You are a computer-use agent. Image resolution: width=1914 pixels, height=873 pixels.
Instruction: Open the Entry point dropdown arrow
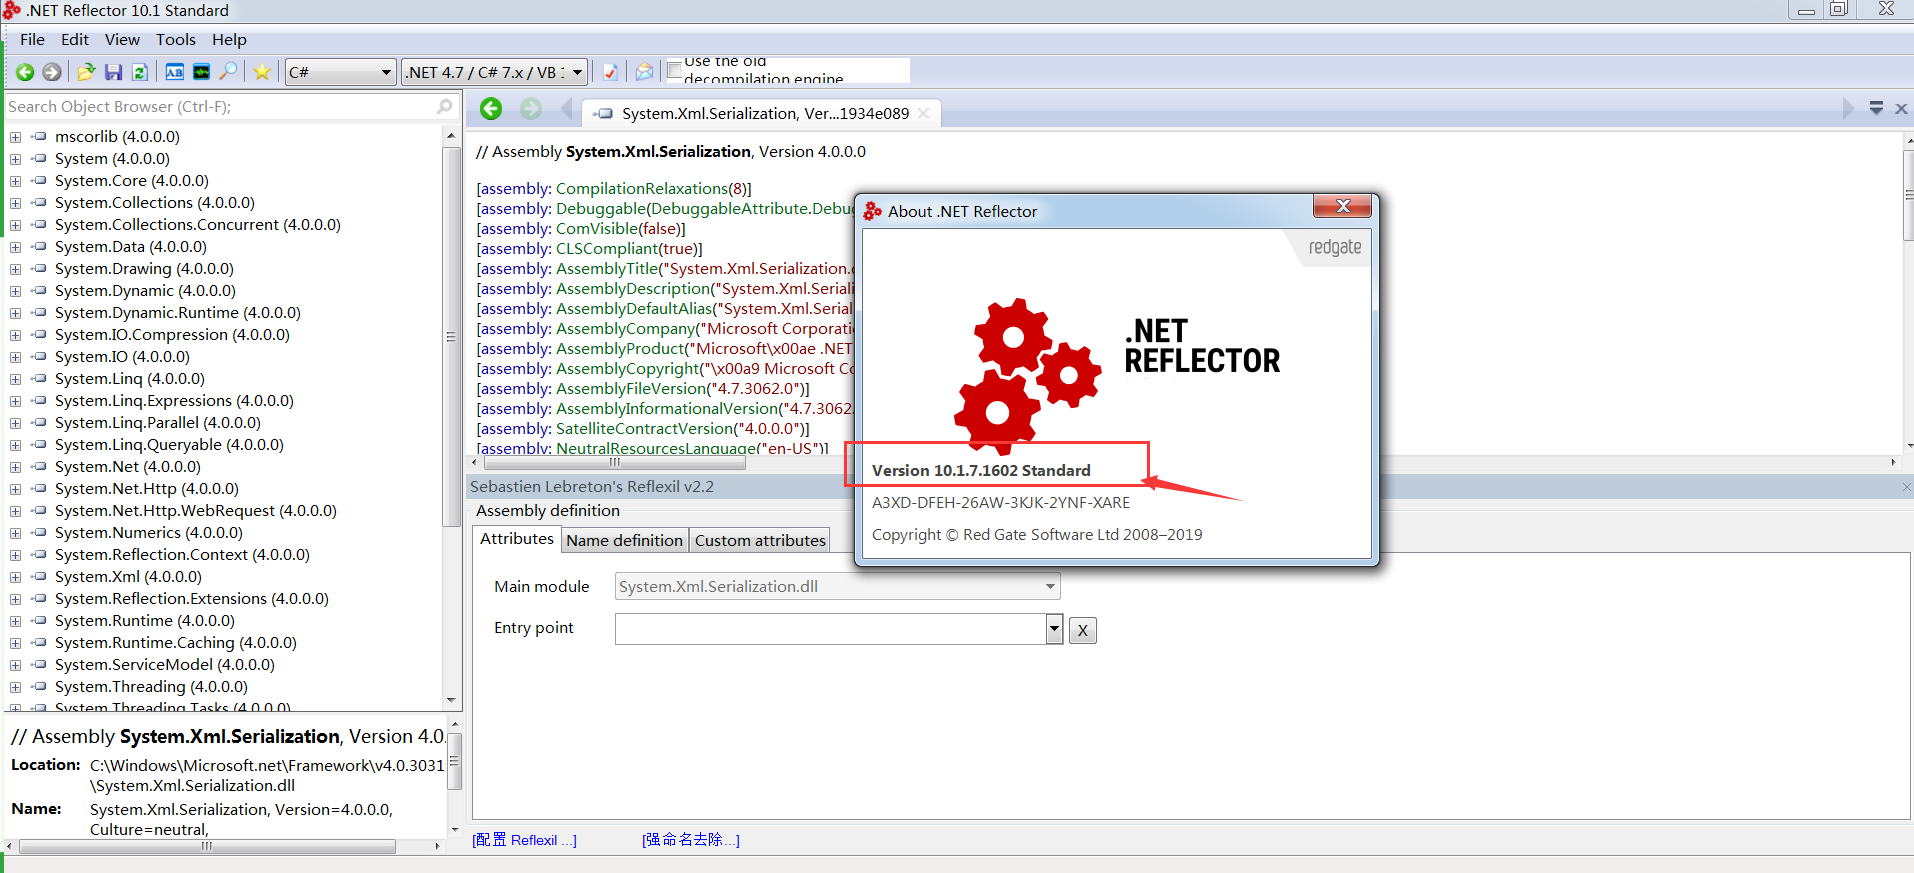[x=1054, y=628]
